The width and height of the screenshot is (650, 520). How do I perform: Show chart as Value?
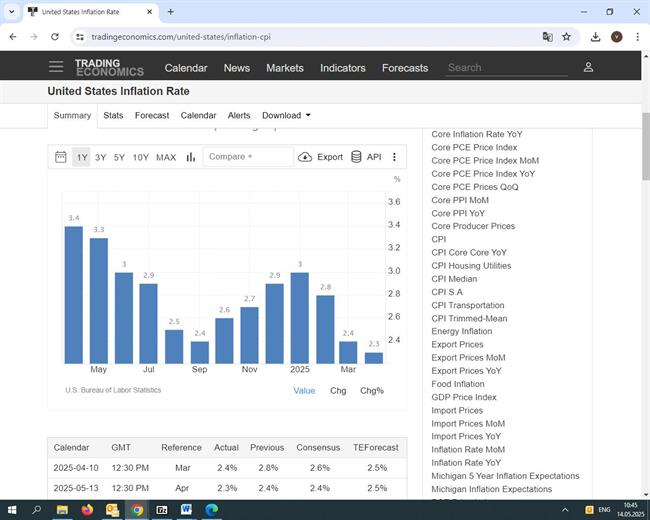coord(304,391)
